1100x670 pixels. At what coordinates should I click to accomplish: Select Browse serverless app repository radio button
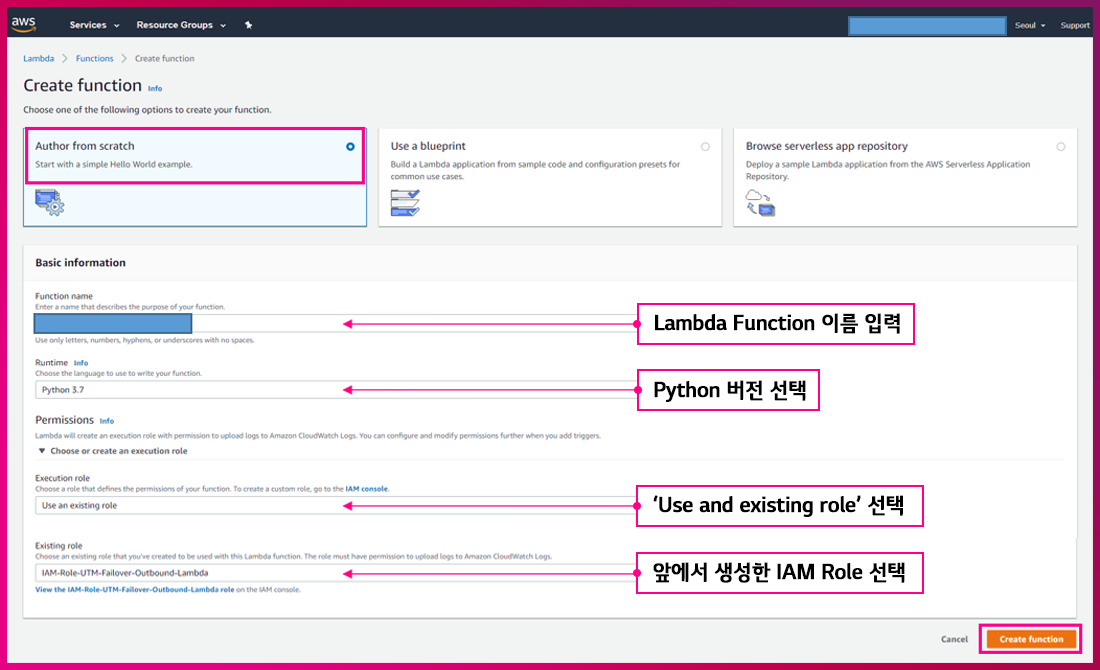1060,146
